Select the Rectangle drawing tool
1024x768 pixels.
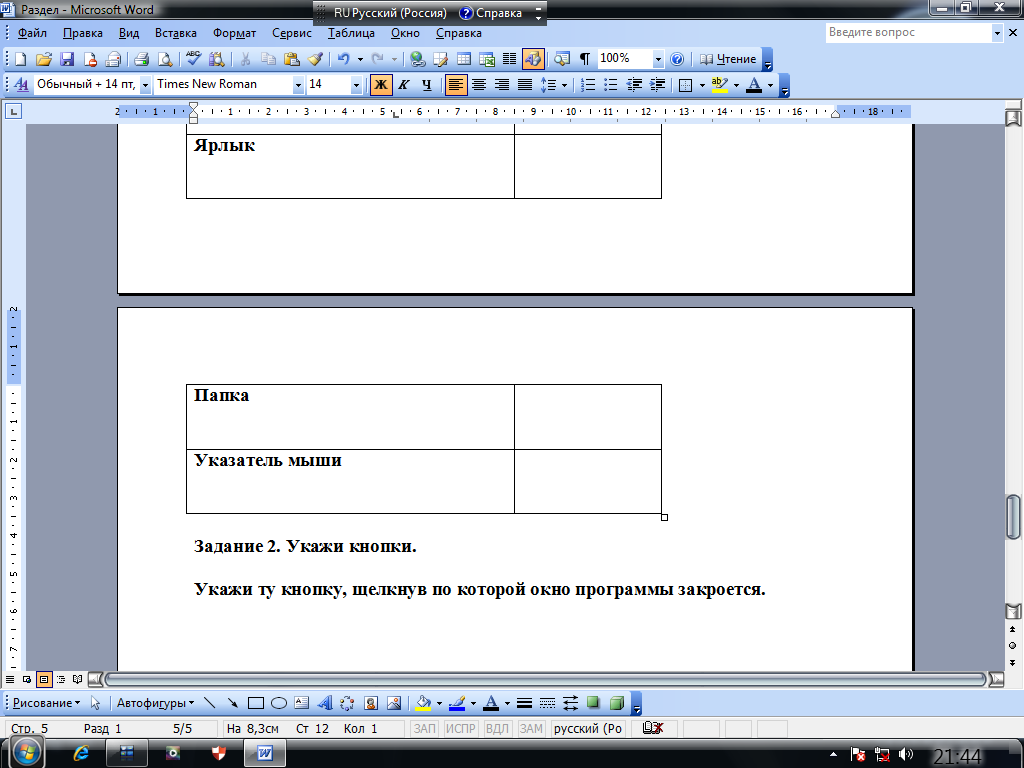coord(255,703)
